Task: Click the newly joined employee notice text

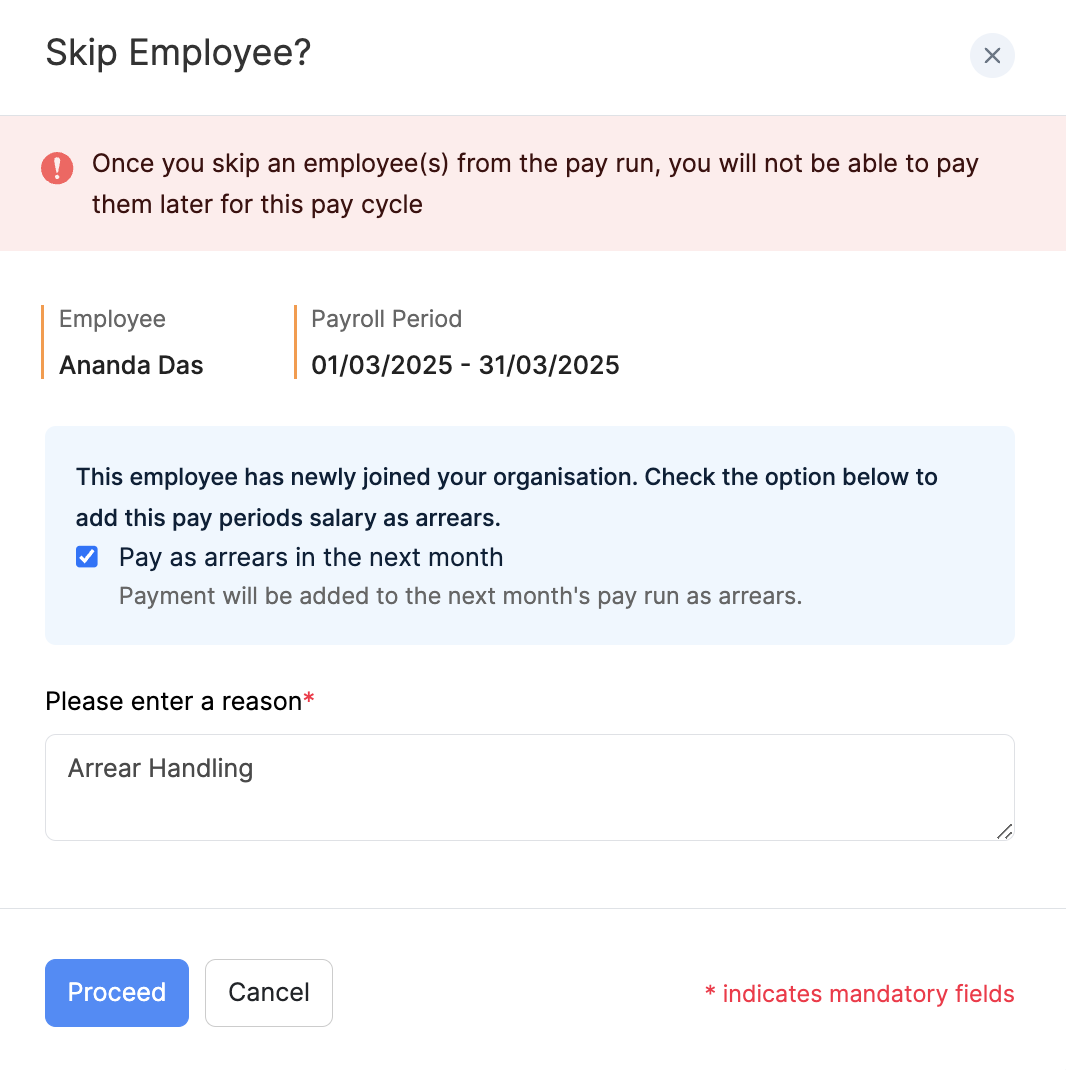Action: [506, 497]
